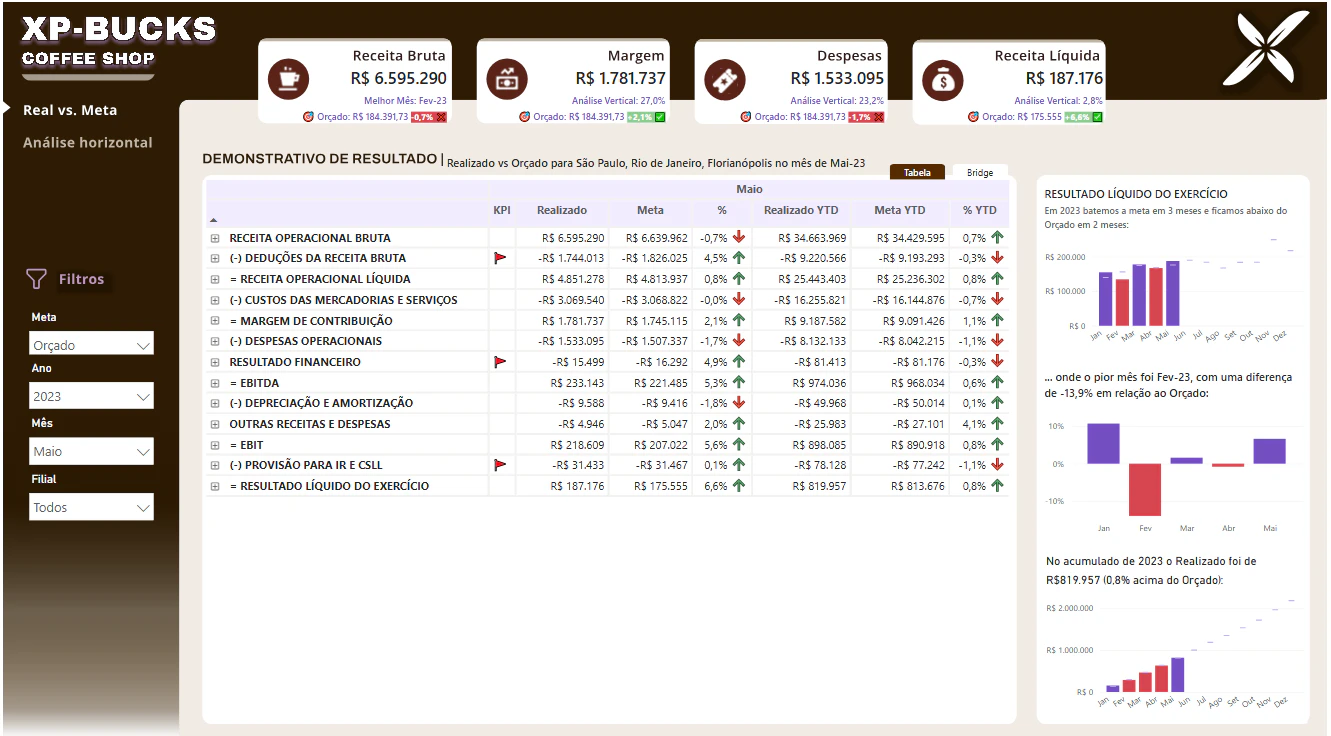
Task: Click the % YTD column header
Action: (x=980, y=210)
